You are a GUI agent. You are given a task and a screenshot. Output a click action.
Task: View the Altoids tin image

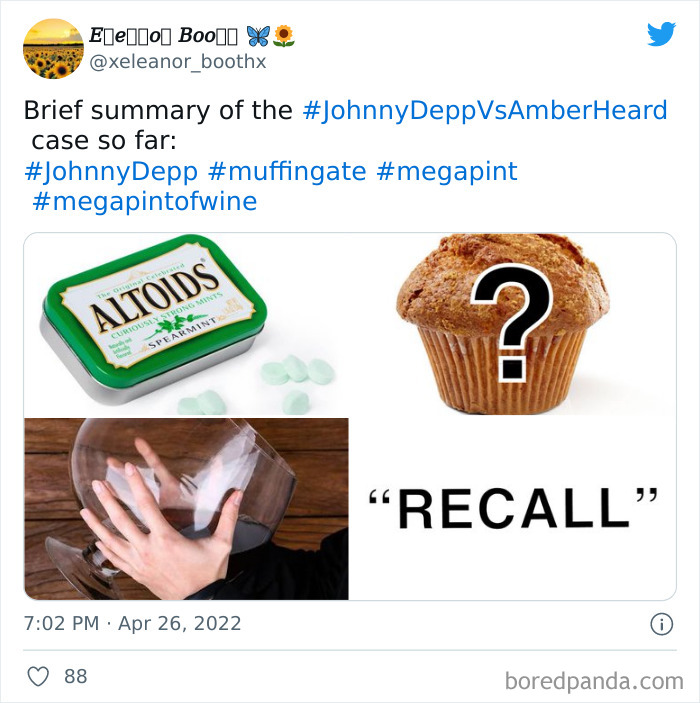[x=186, y=325]
